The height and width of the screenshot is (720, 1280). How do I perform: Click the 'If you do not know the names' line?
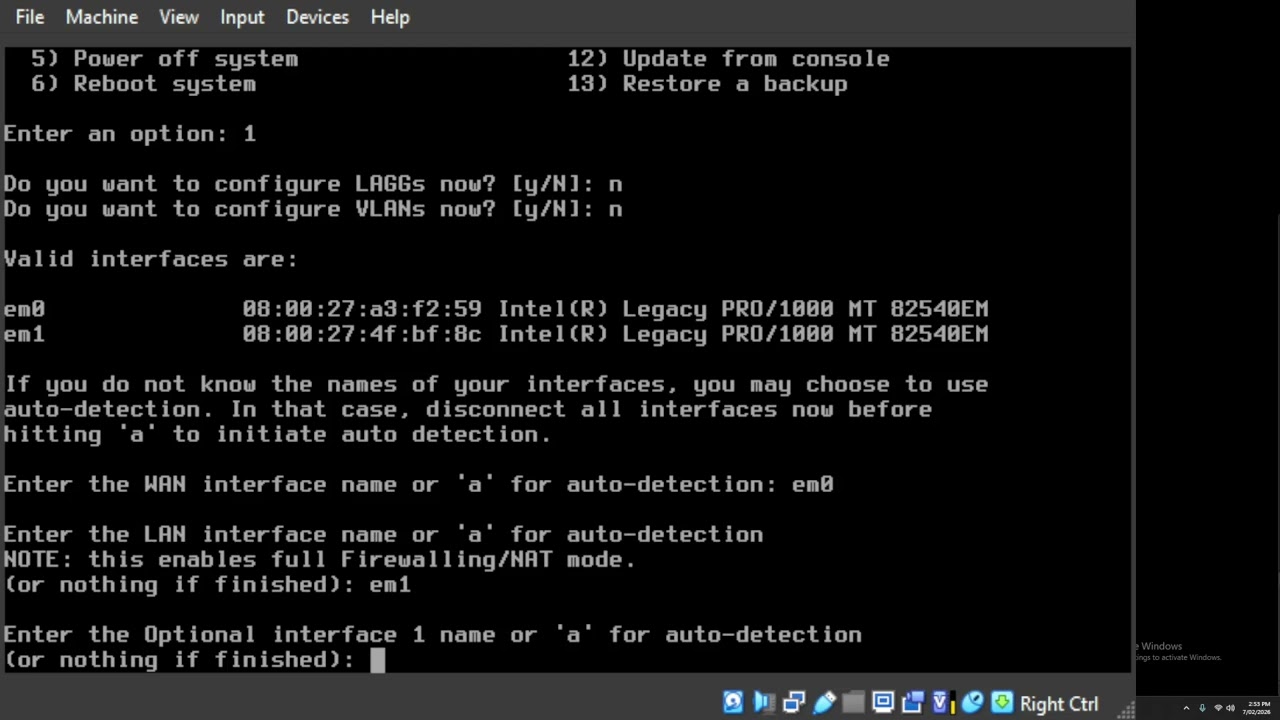tap(496, 384)
